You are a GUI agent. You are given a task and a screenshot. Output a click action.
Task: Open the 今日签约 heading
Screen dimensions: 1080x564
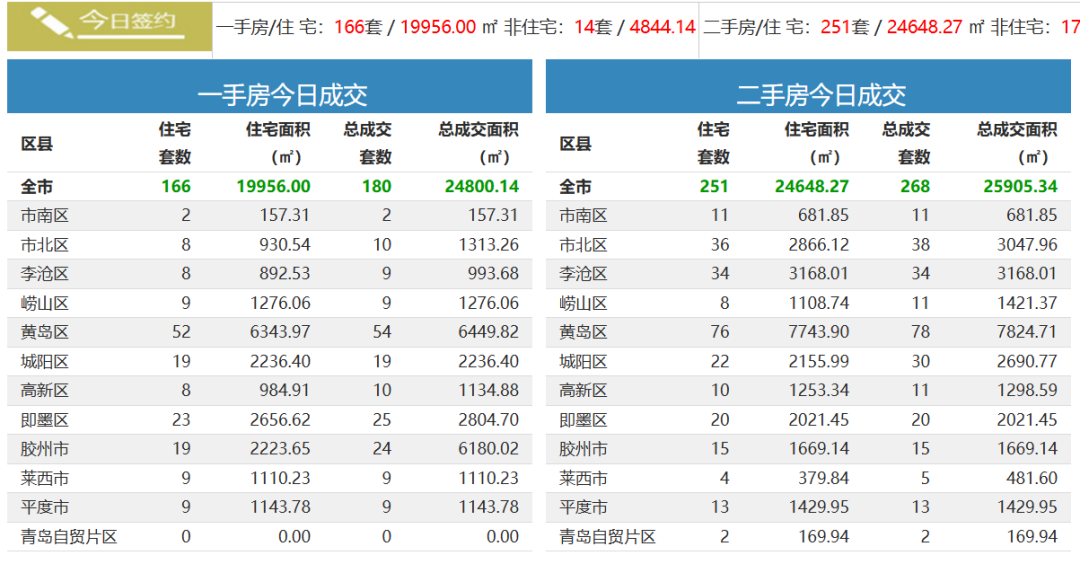point(127,21)
